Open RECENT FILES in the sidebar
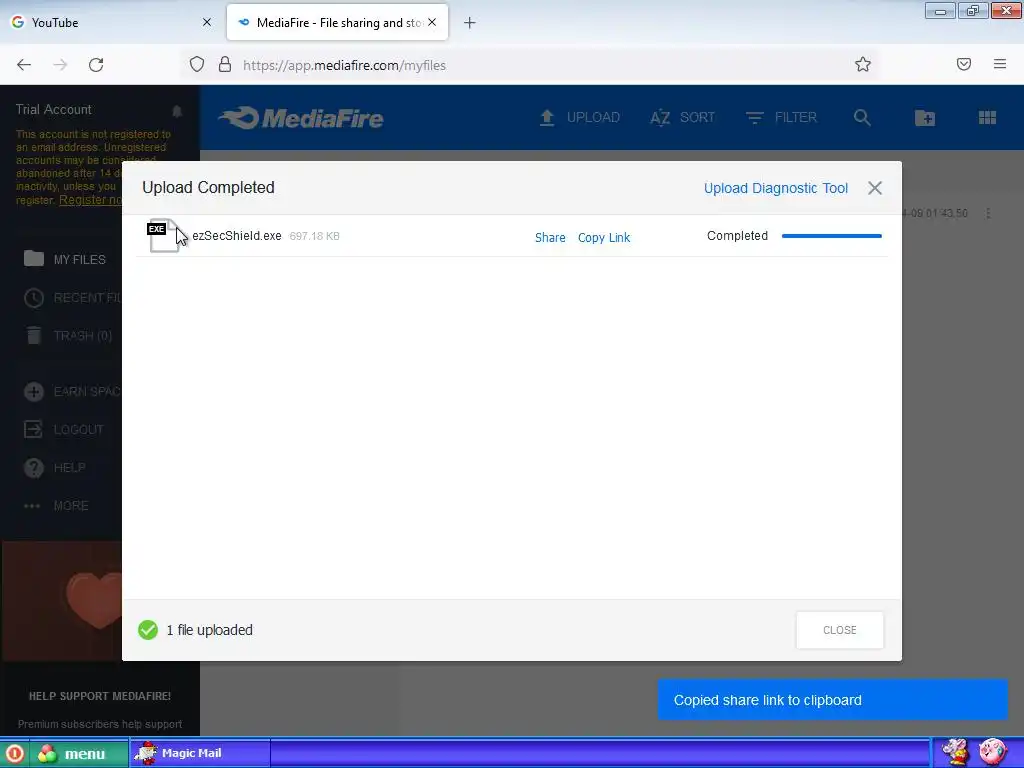1024x768 pixels. tap(72, 298)
